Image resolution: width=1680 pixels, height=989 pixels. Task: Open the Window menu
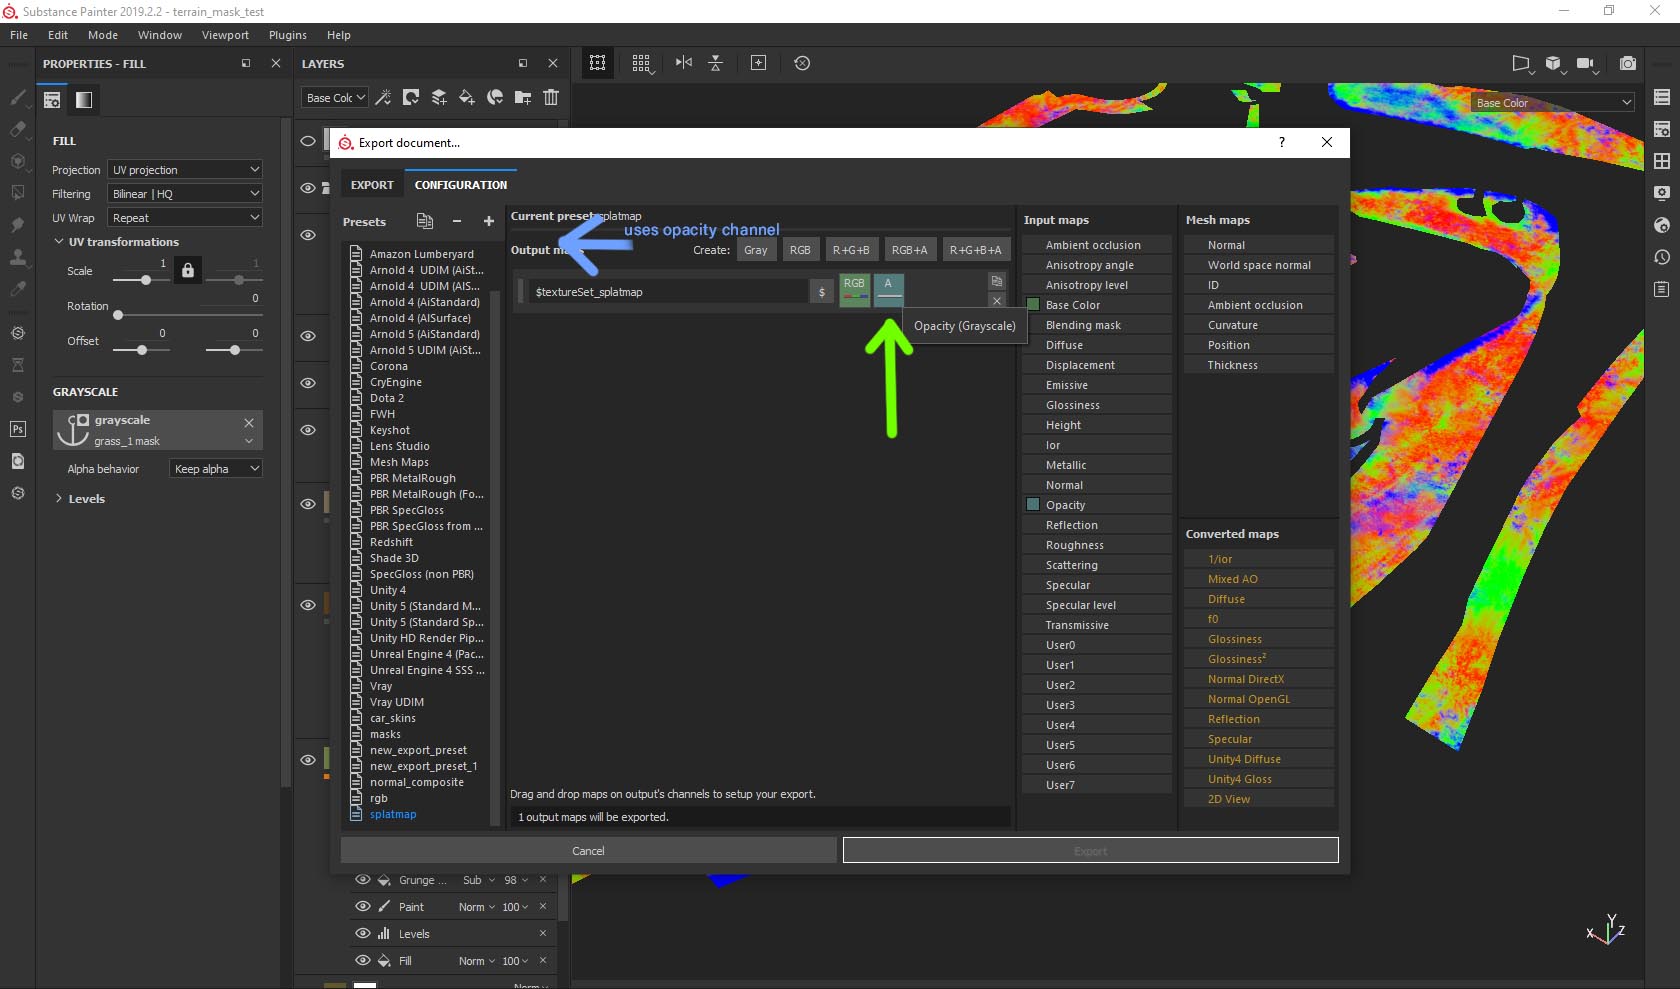click(x=160, y=35)
